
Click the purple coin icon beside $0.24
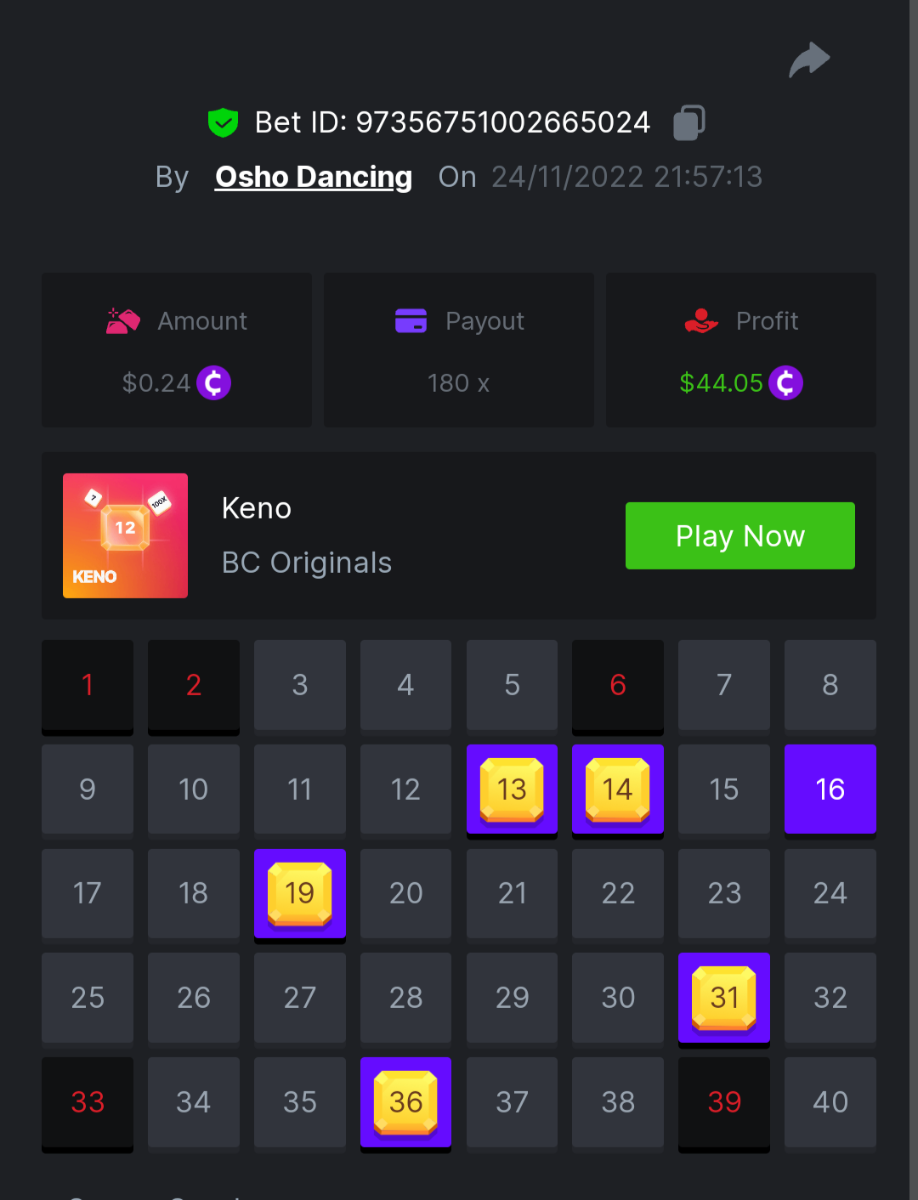click(x=214, y=383)
